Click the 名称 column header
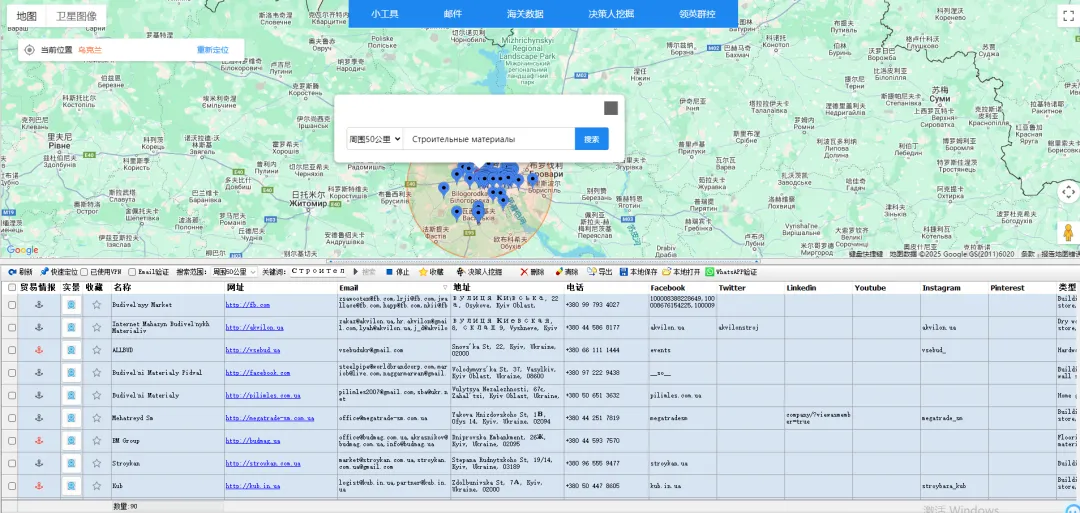 [122, 288]
